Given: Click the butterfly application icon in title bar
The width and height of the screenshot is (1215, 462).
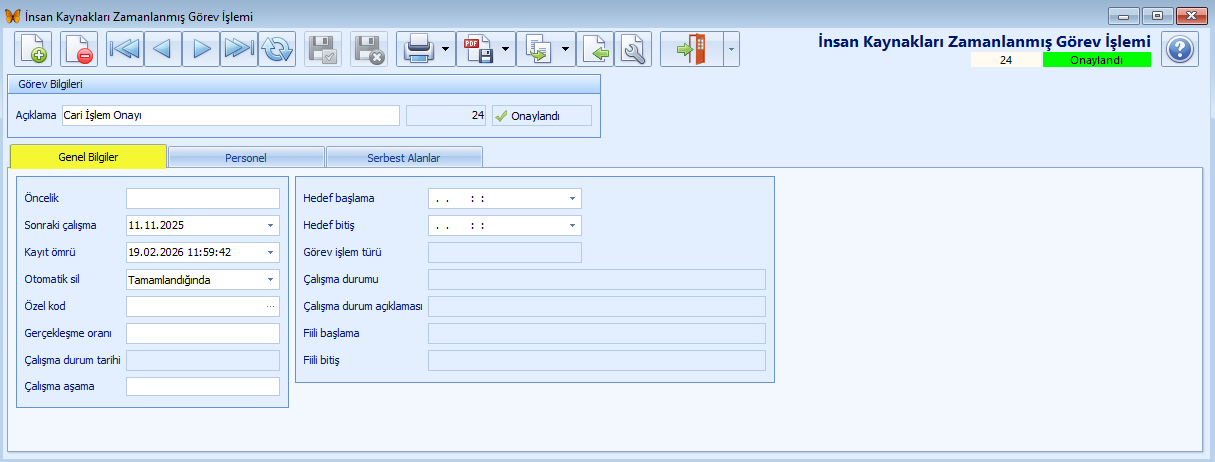Looking at the screenshot, I should click(x=13, y=15).
